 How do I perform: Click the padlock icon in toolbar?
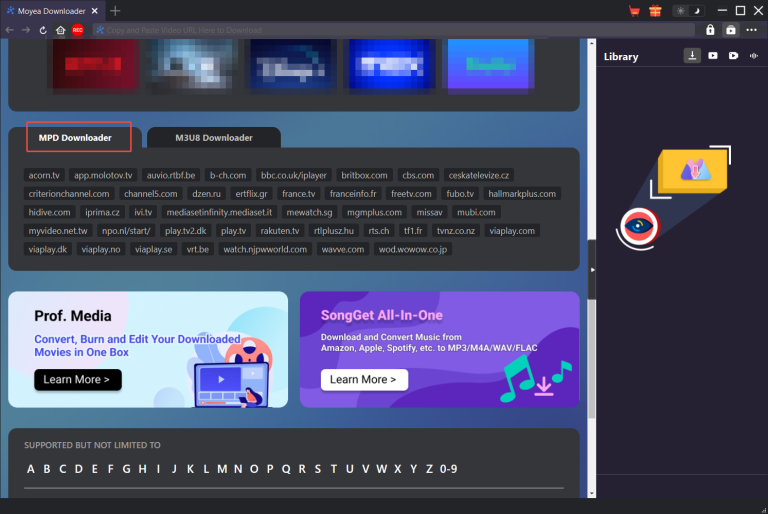pyautogui.click(x=710, y=30)
